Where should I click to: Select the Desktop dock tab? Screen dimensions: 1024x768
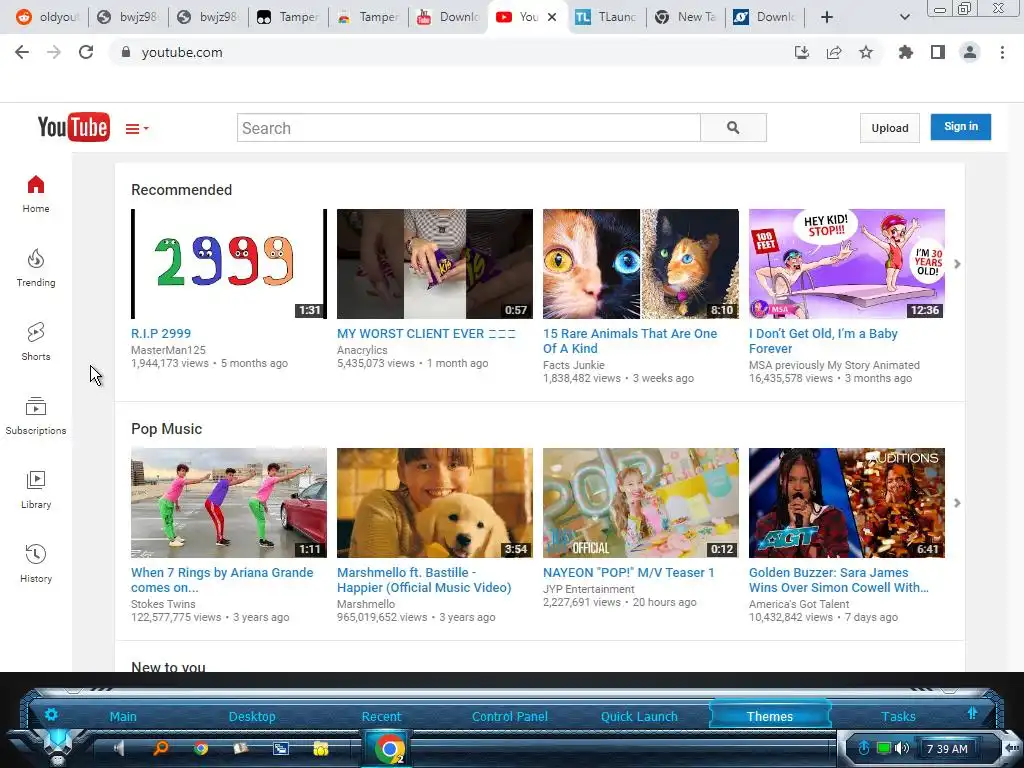252,716
